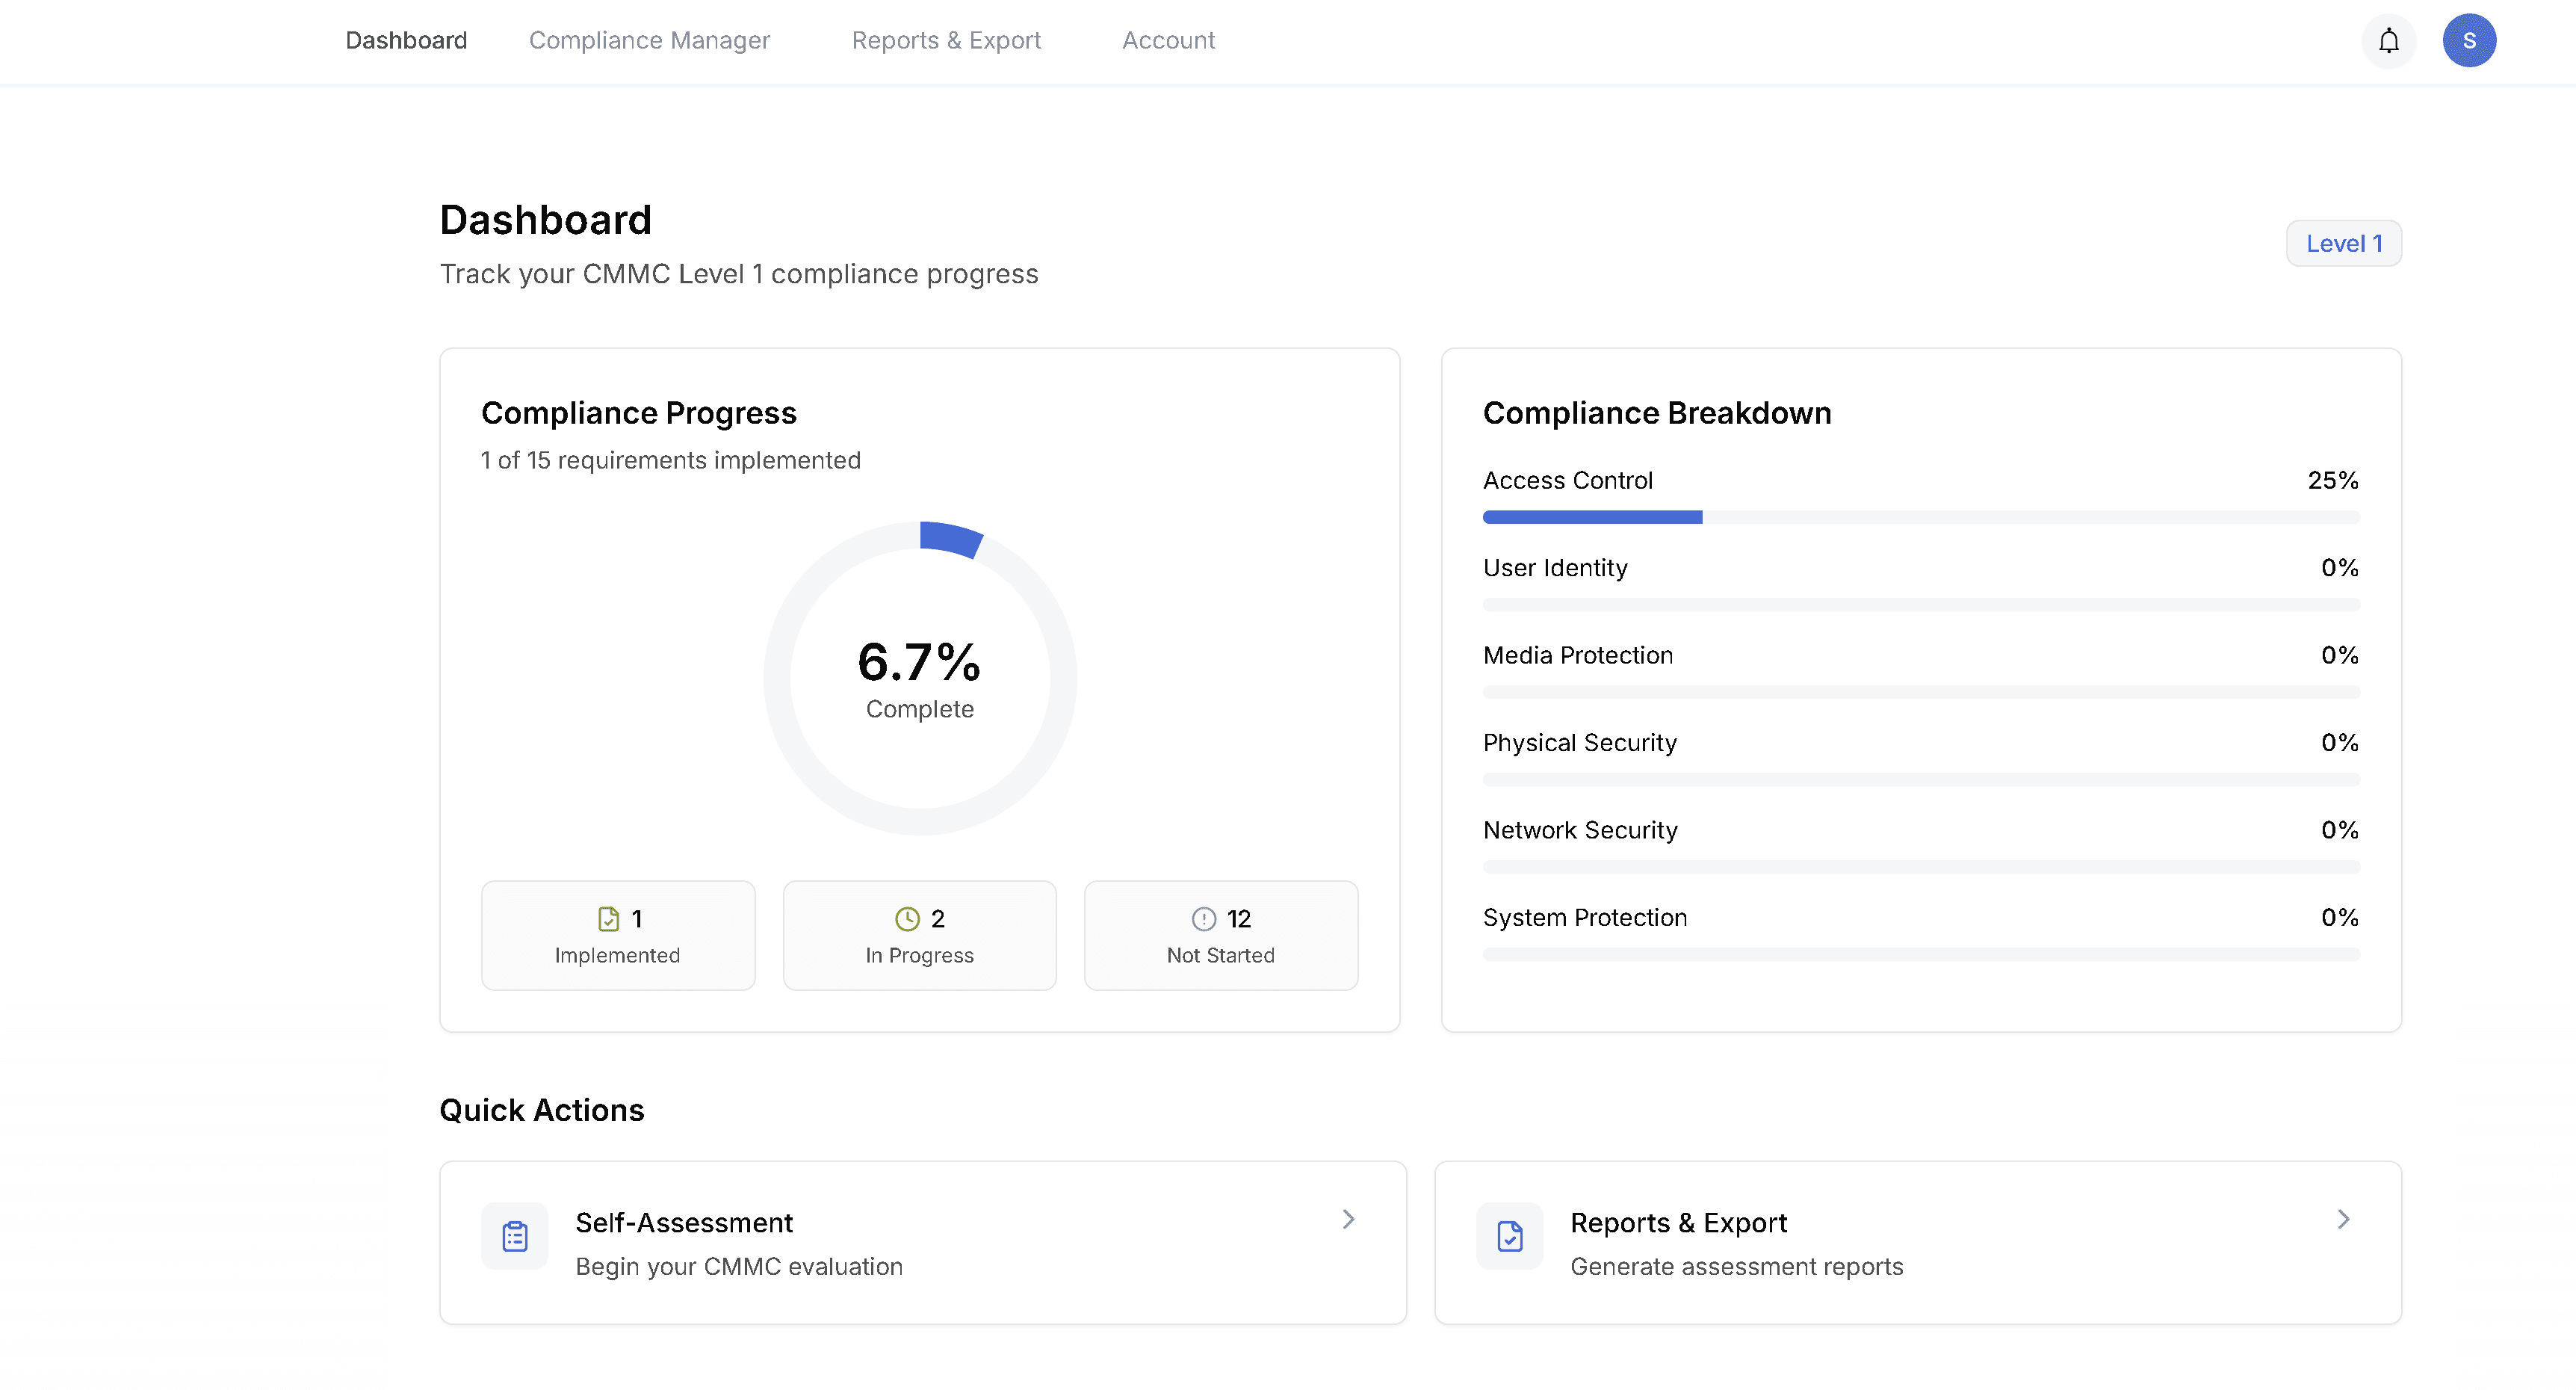Viewport: 2576px width, 1390px height.
Task: Click the Self-Assessment clipboard icon
Action: [x=515, y=1236]
